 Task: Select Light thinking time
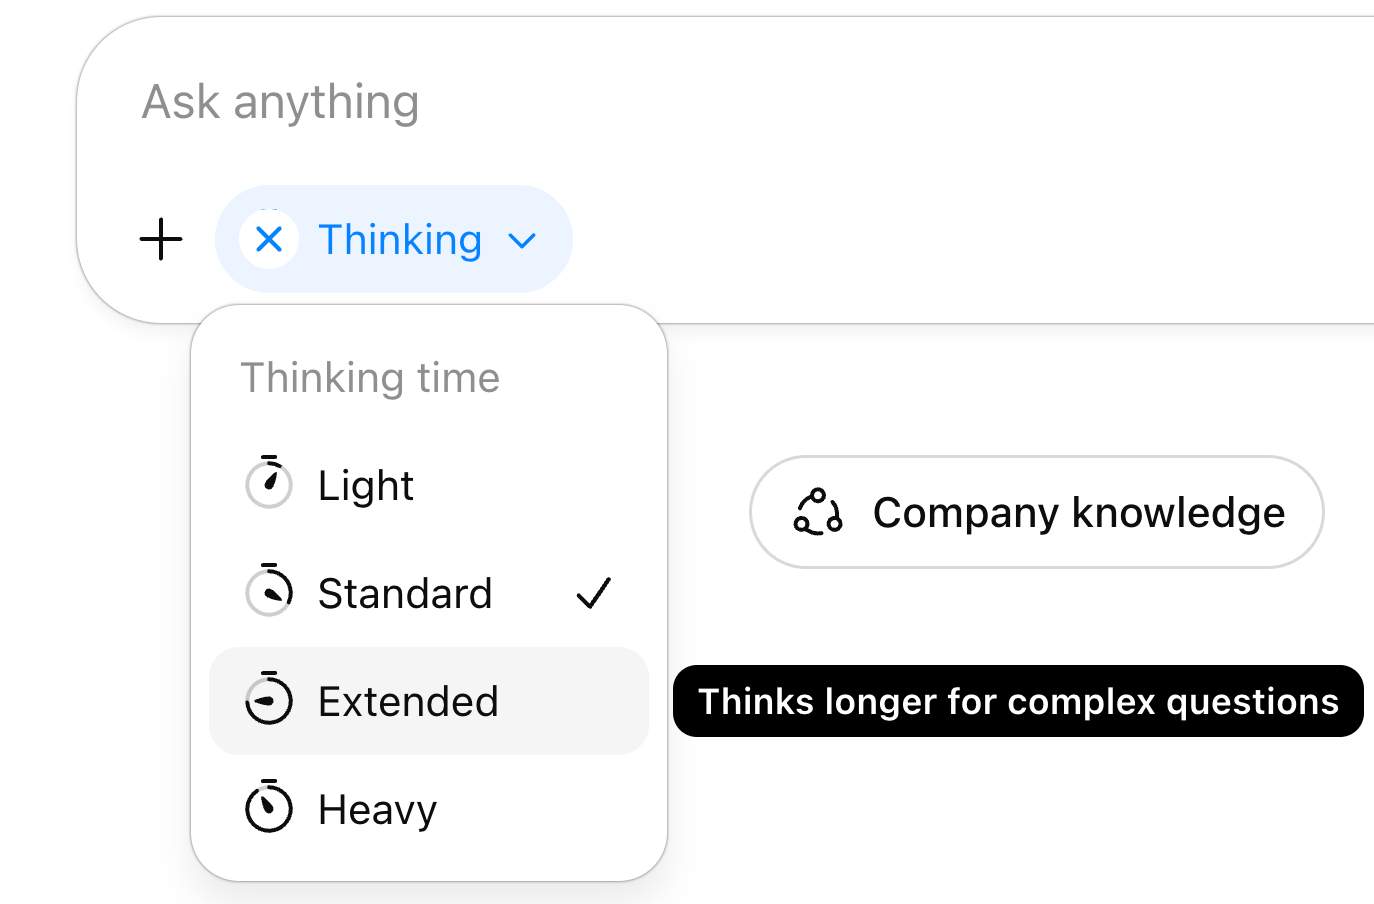[x=366, y=486]
